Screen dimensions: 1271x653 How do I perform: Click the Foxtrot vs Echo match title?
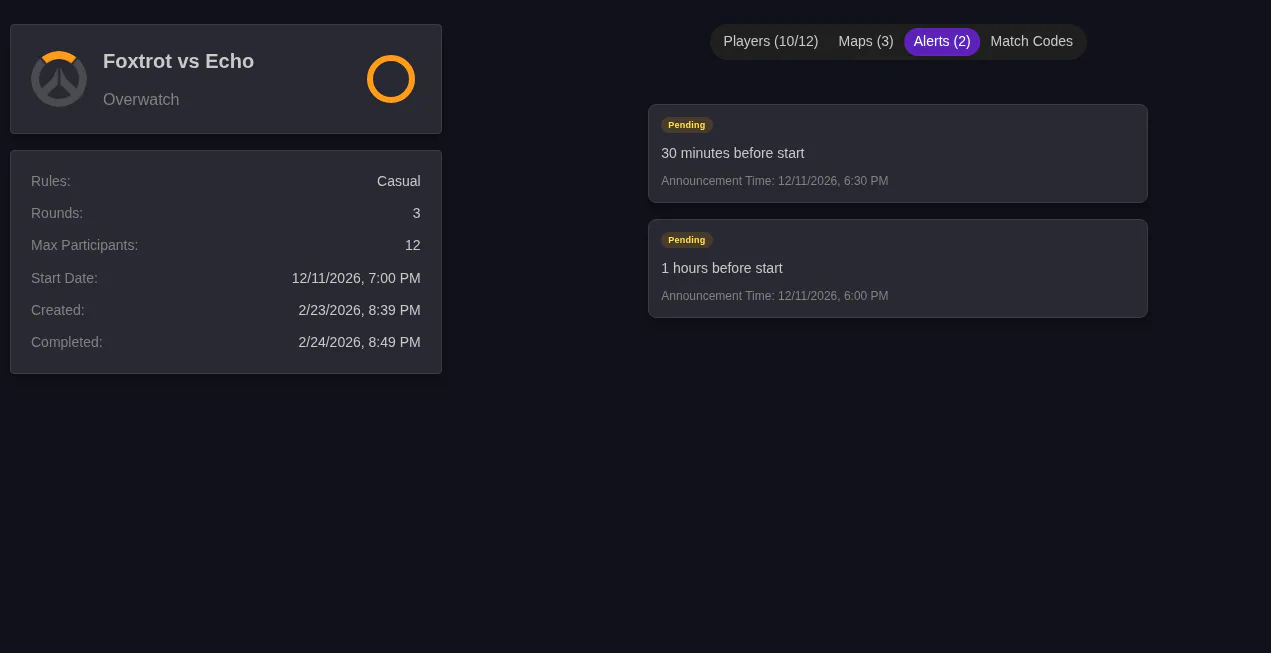(178, 61)
